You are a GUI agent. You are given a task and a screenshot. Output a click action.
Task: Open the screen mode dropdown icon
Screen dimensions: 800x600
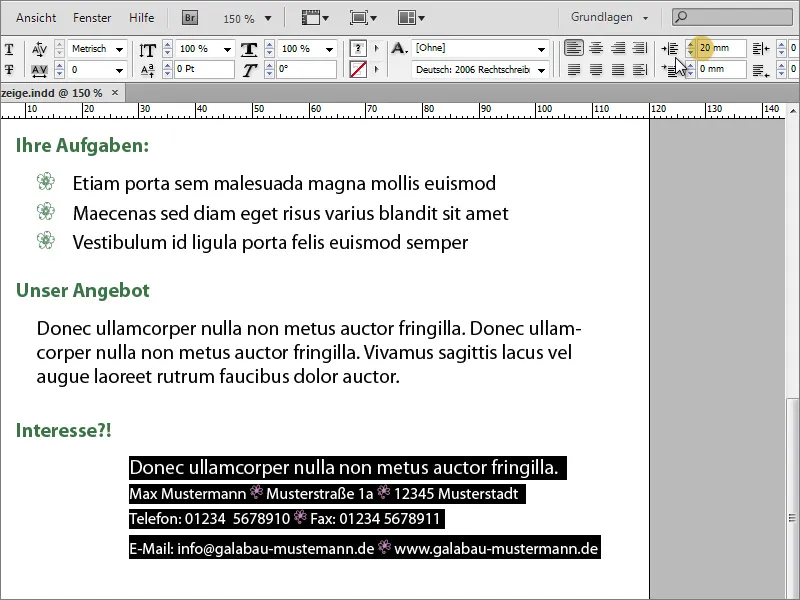[363, 18]
